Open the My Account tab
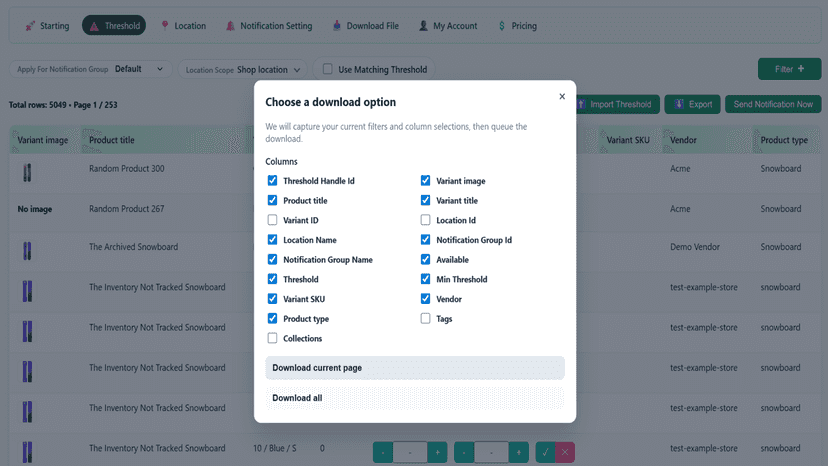828x466 pixels. click(448, 26)
